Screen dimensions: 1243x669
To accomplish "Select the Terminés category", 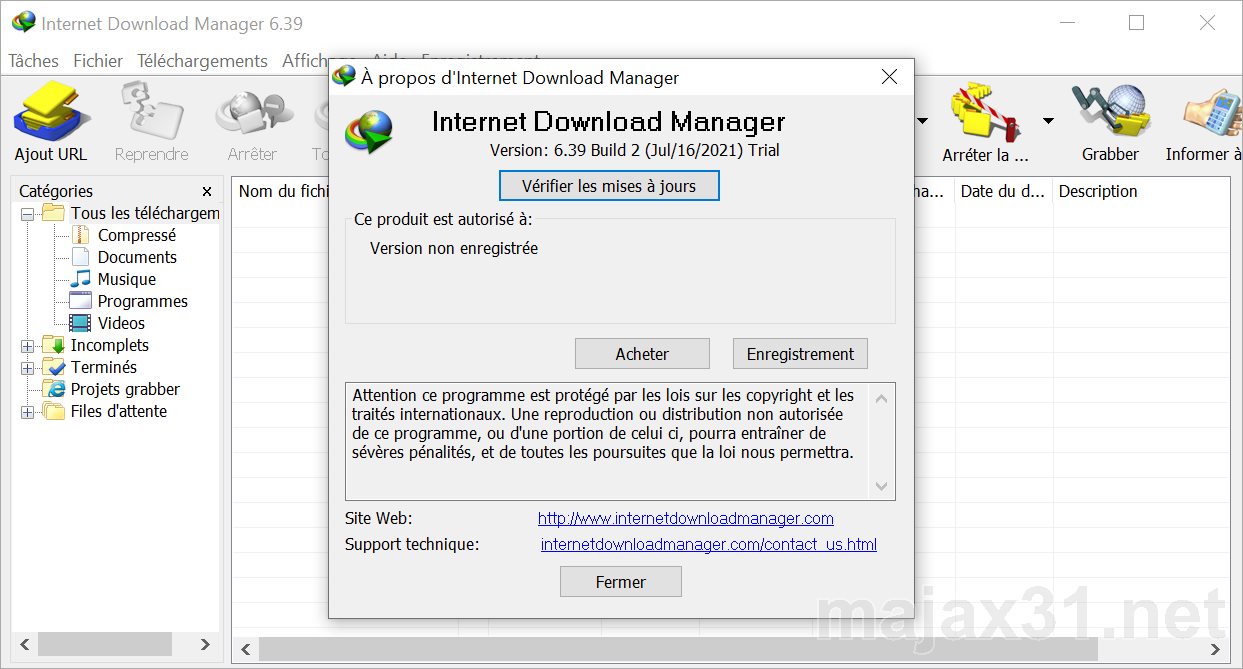I will (x=104, y=367).
